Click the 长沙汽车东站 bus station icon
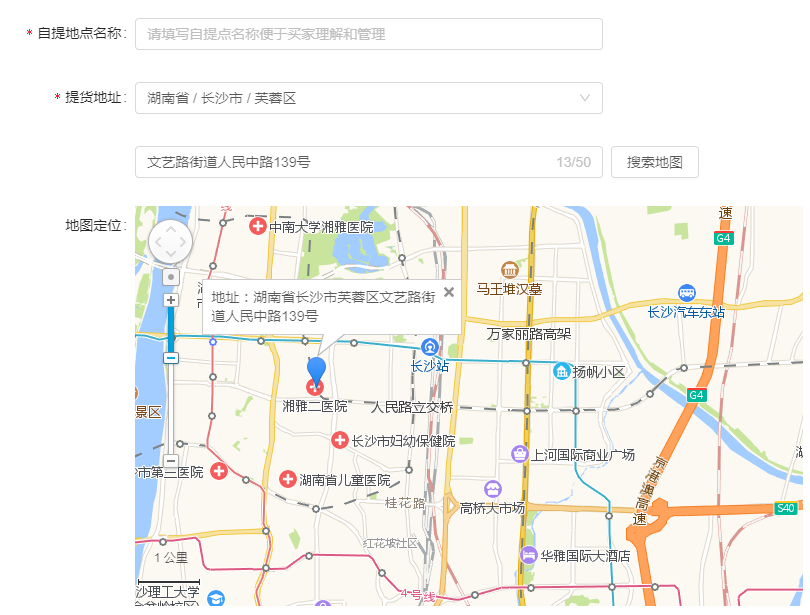 [686, 292]
